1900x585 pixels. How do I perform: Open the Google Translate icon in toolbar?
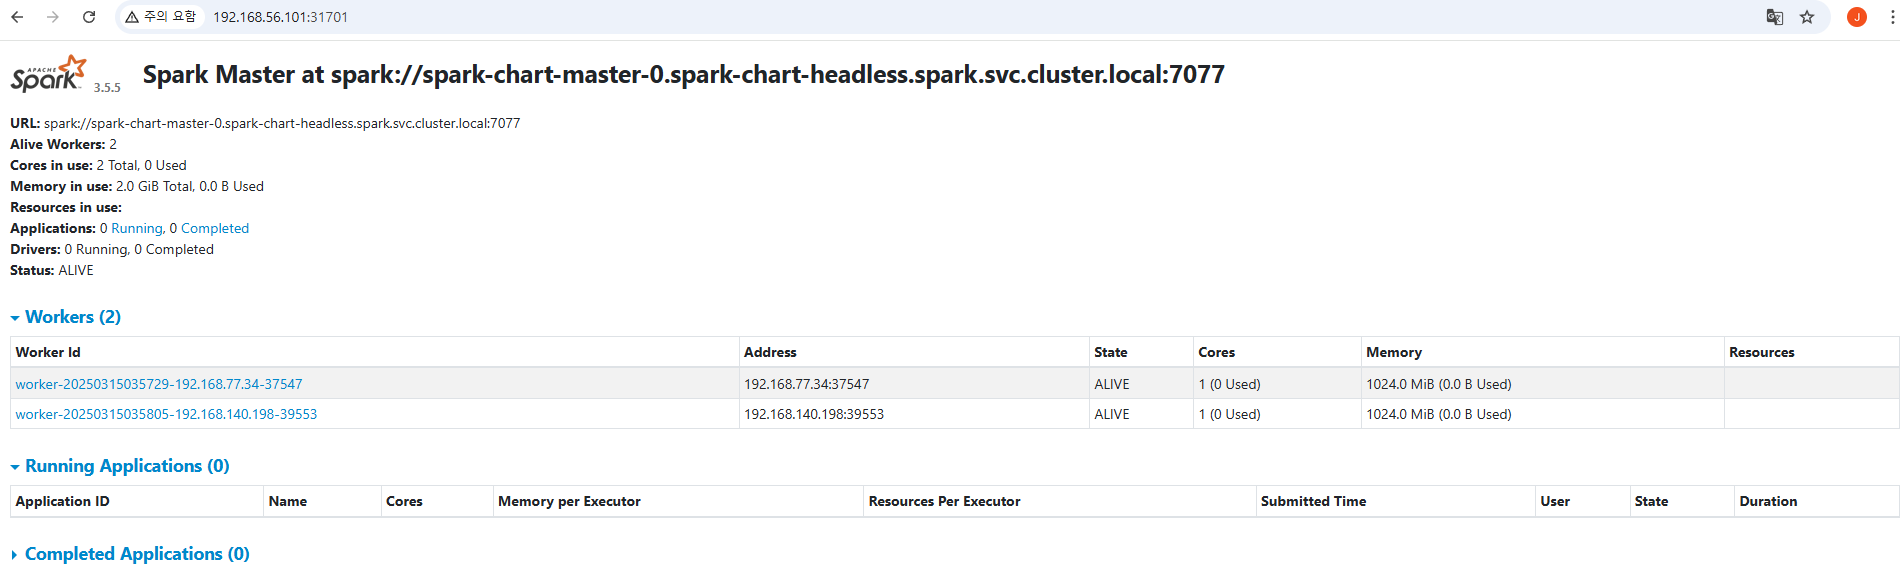[1774, 17]
